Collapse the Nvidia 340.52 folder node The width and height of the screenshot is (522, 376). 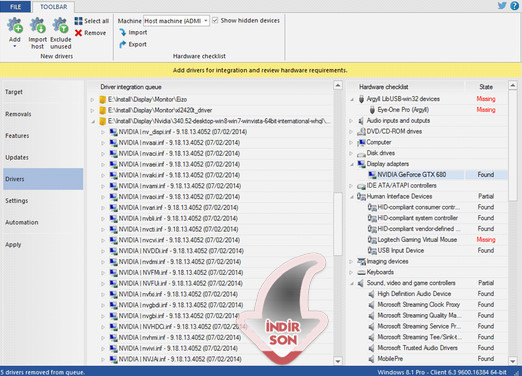[93, 122]
